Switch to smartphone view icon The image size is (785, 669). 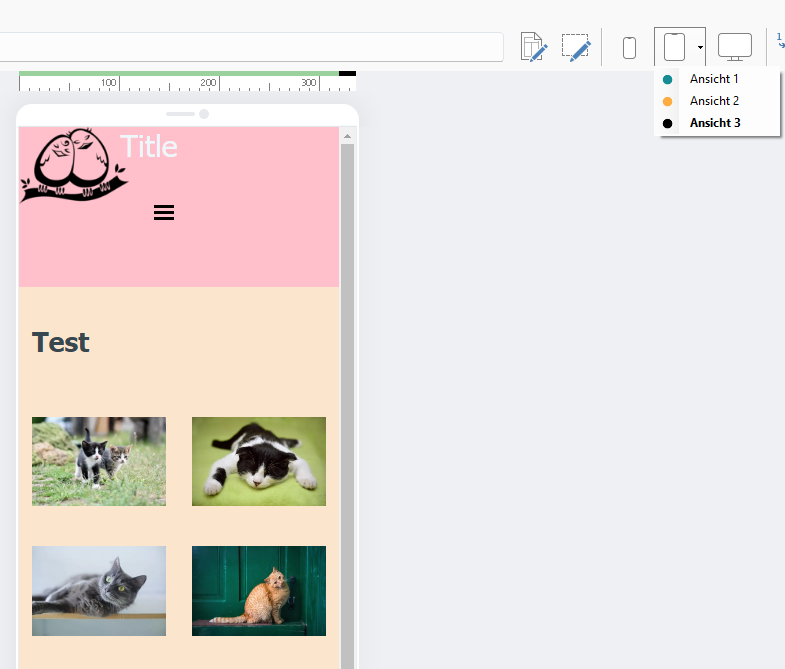click(629, 47)
